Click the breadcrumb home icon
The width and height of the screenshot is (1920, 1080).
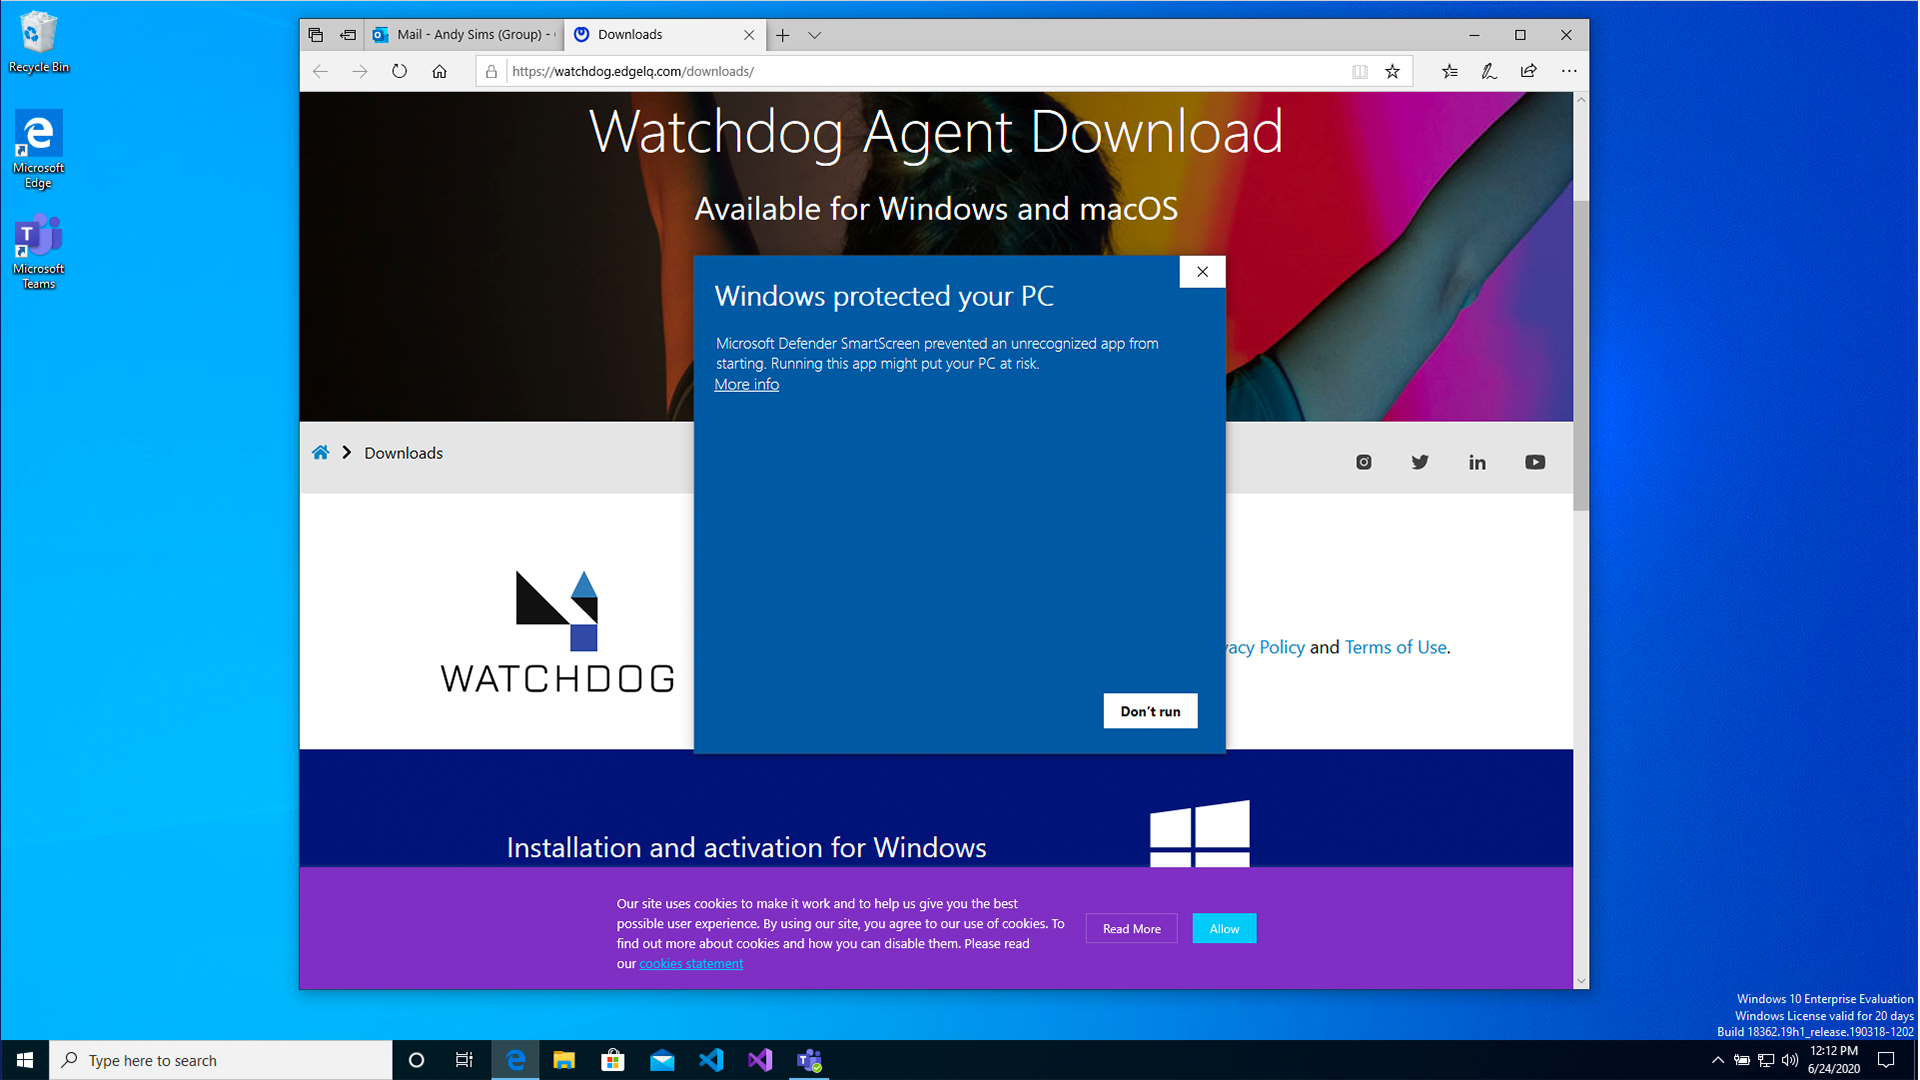point(320,453)
